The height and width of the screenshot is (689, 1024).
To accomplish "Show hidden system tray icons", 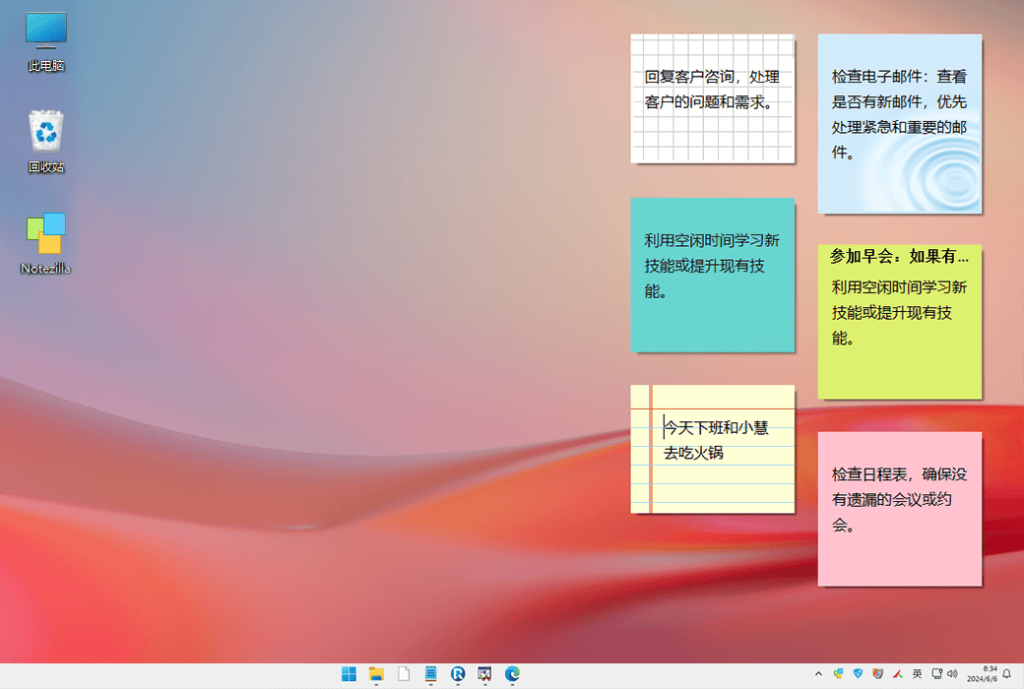I will click(x=818, y=674).
